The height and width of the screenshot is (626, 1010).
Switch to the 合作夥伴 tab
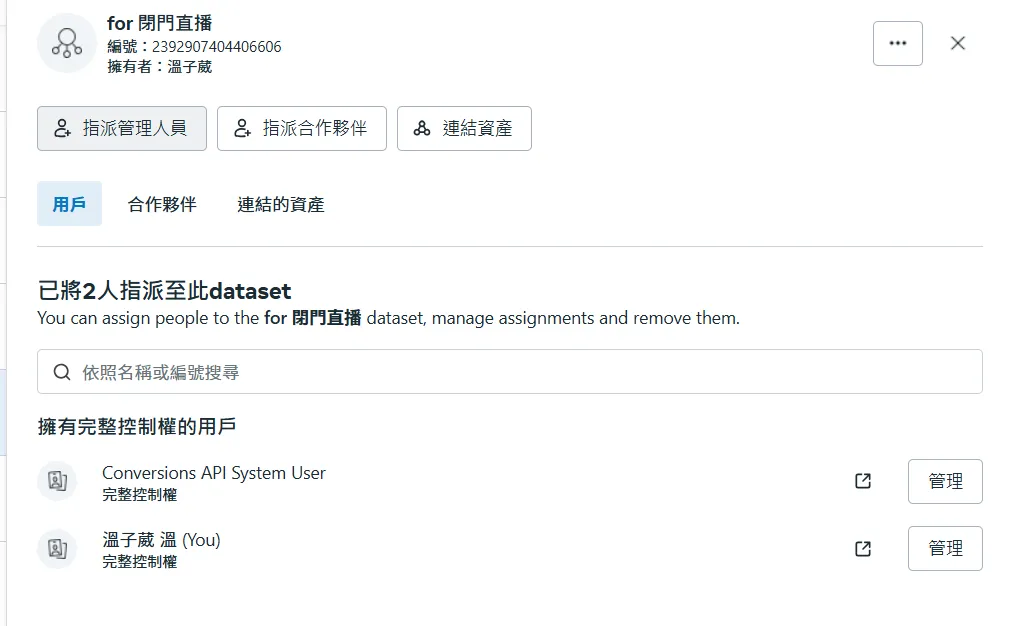(x=162, y=204)
